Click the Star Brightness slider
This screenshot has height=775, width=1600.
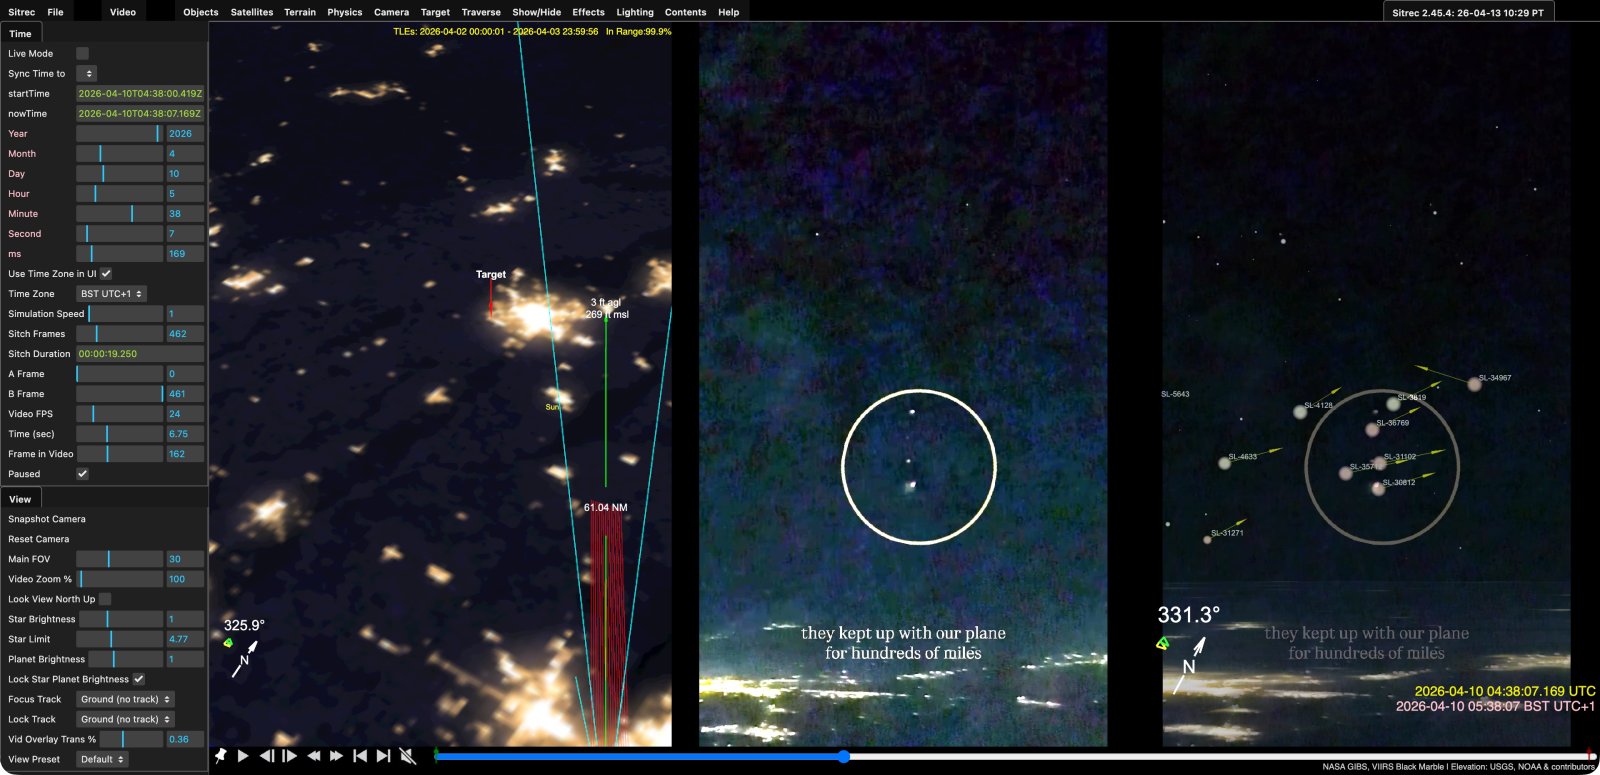pyautogui.click(x=120, y=619)
